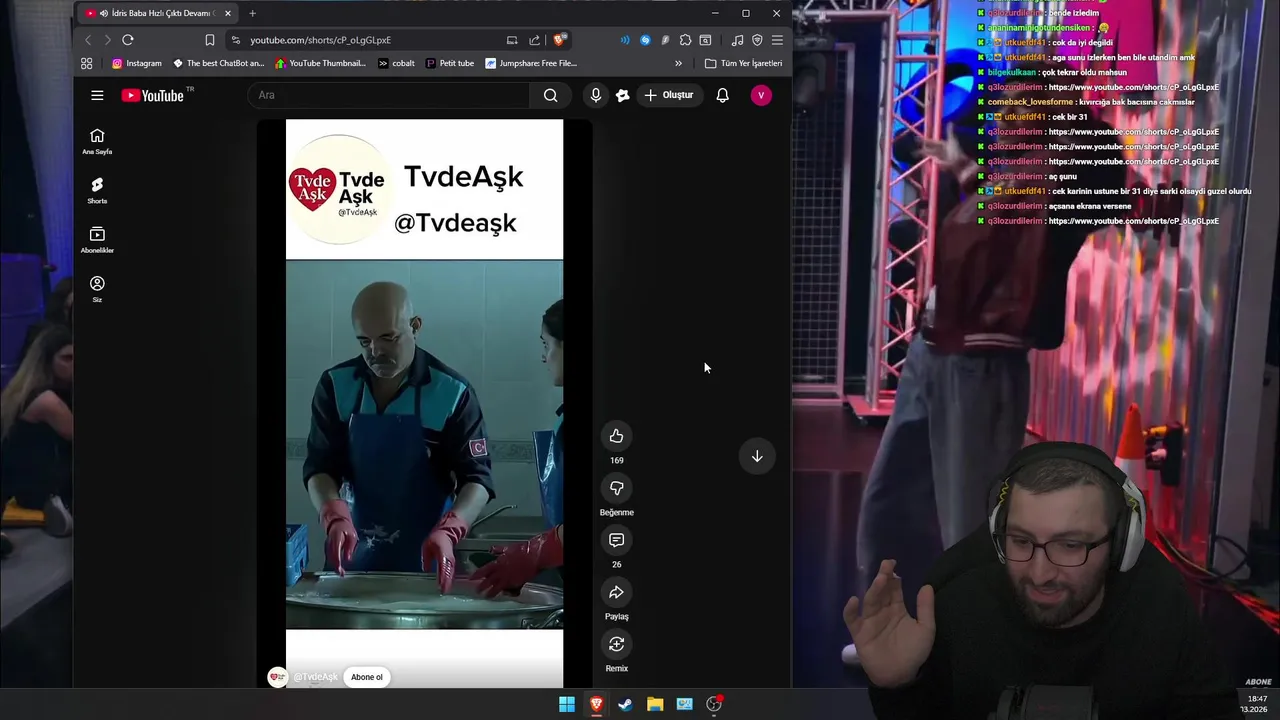Start voice search with the microphone icon
This screenshot has height=720, width=1280.
pos(595,95)
